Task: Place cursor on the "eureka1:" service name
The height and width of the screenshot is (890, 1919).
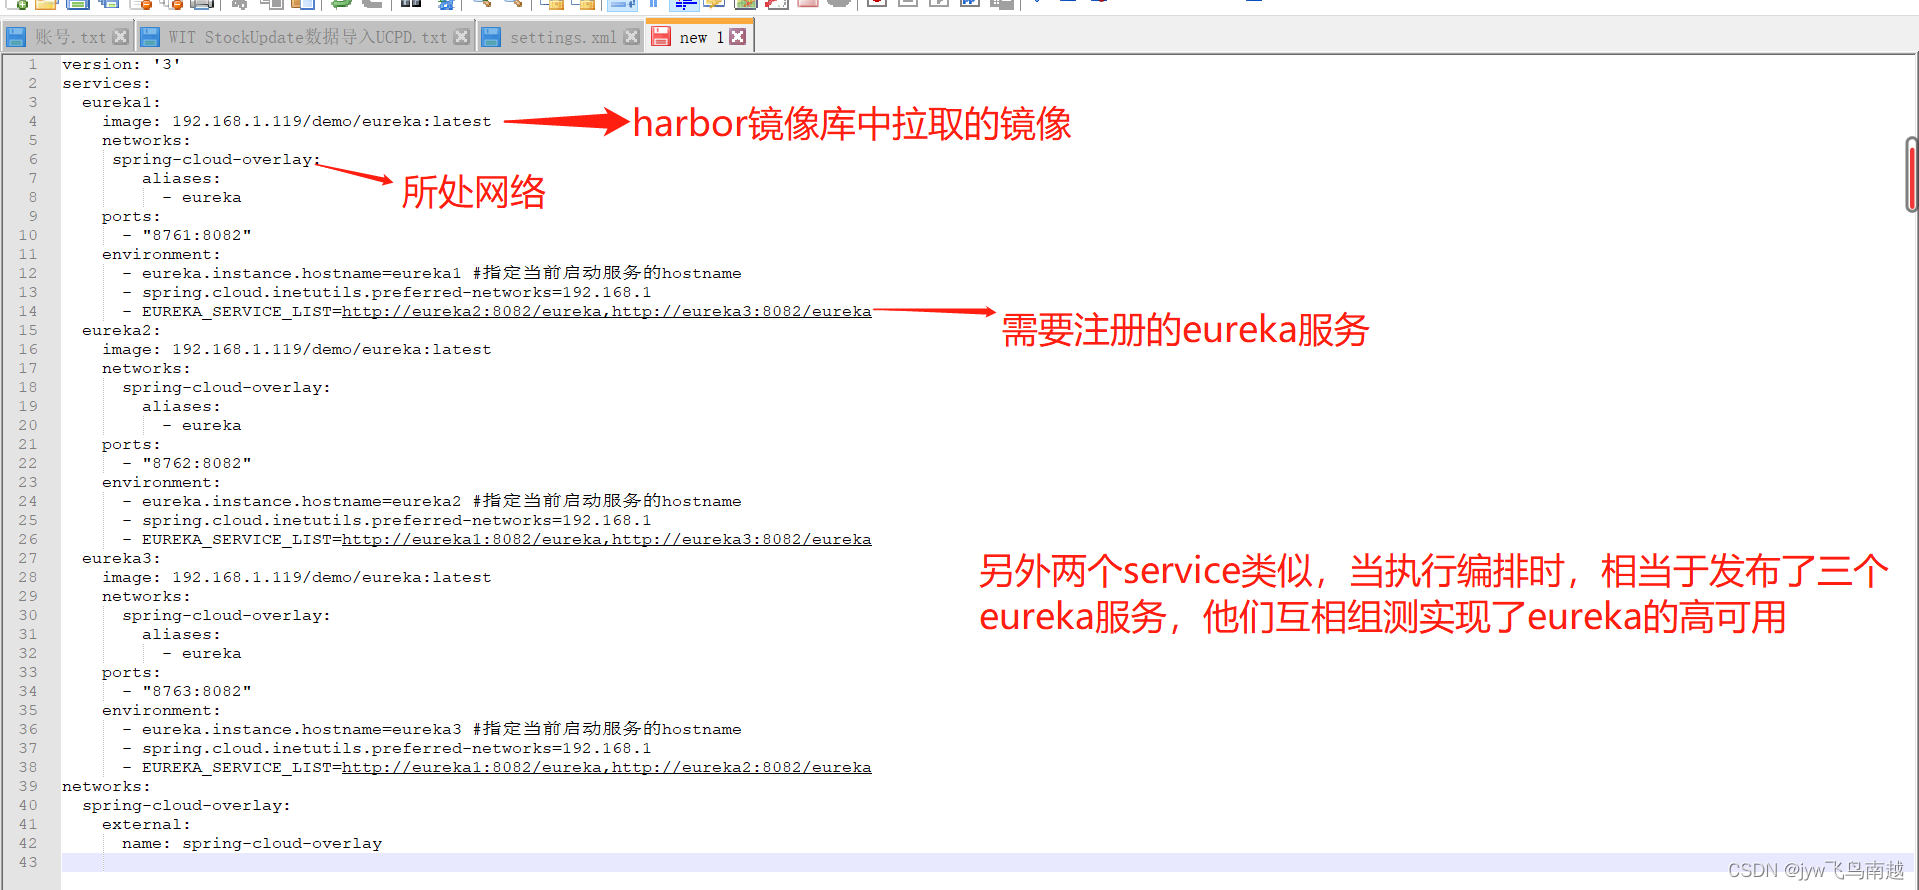Action: click(121, 102)
